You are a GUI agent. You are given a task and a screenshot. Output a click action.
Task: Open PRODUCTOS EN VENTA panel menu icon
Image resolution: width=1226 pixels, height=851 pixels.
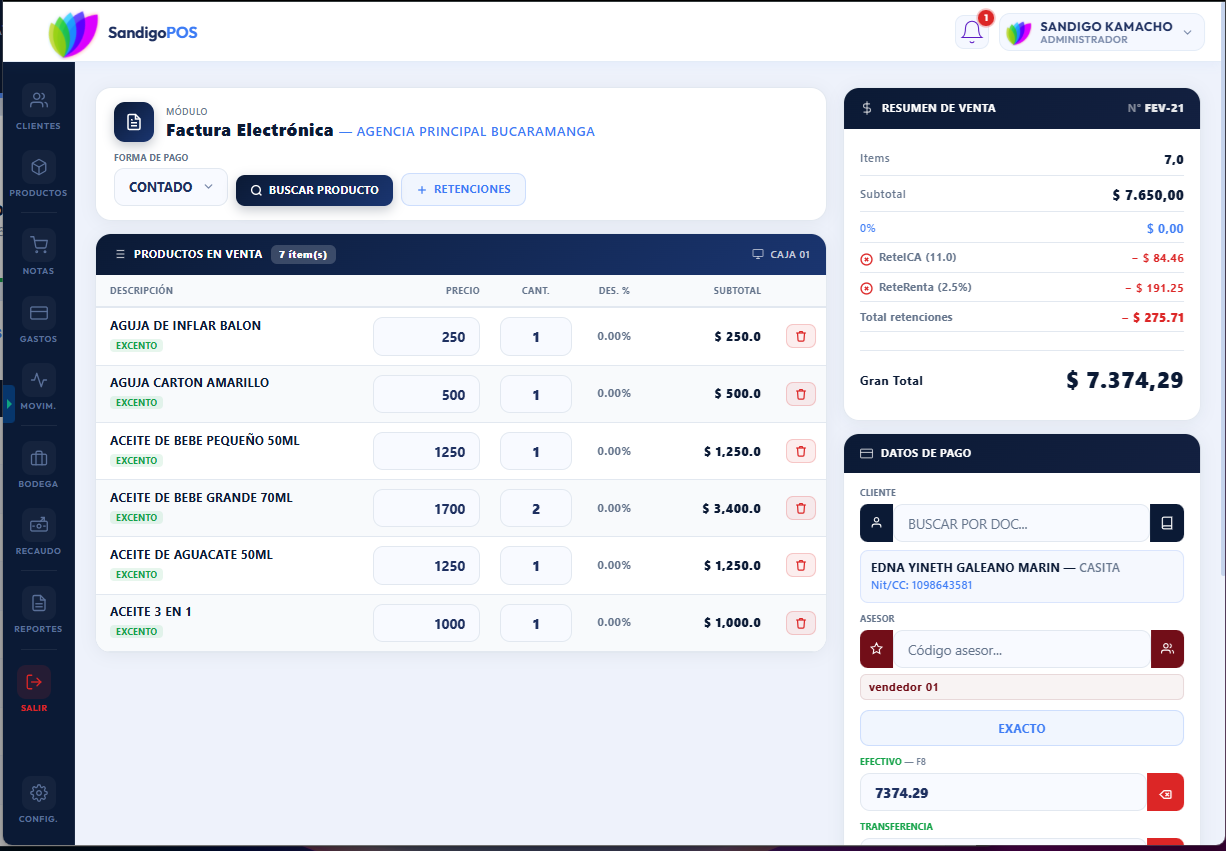pyautogui.click(x=118, y=254)
